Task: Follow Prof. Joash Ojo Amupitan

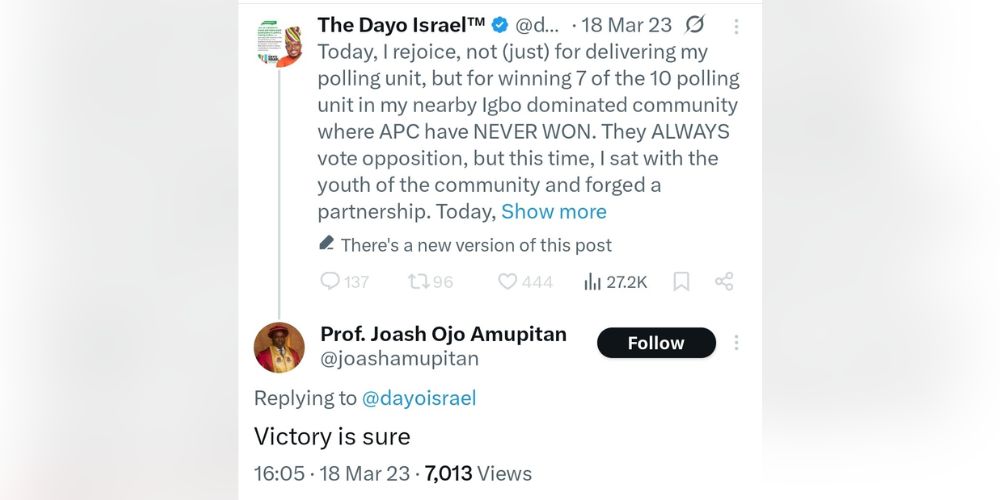Action: click(656, 343)
